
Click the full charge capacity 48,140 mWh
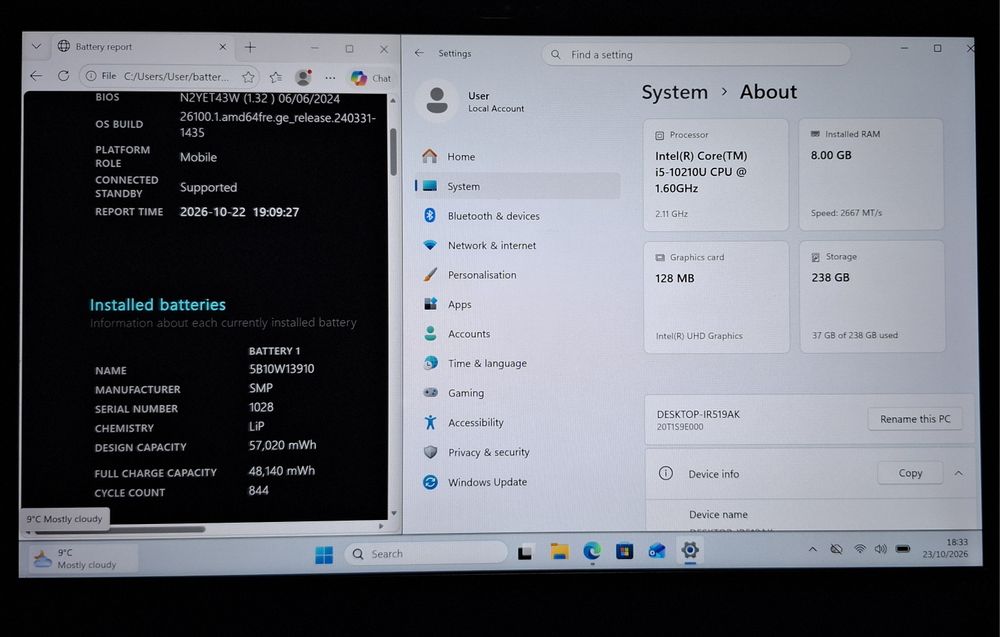(x=282, y=471)
